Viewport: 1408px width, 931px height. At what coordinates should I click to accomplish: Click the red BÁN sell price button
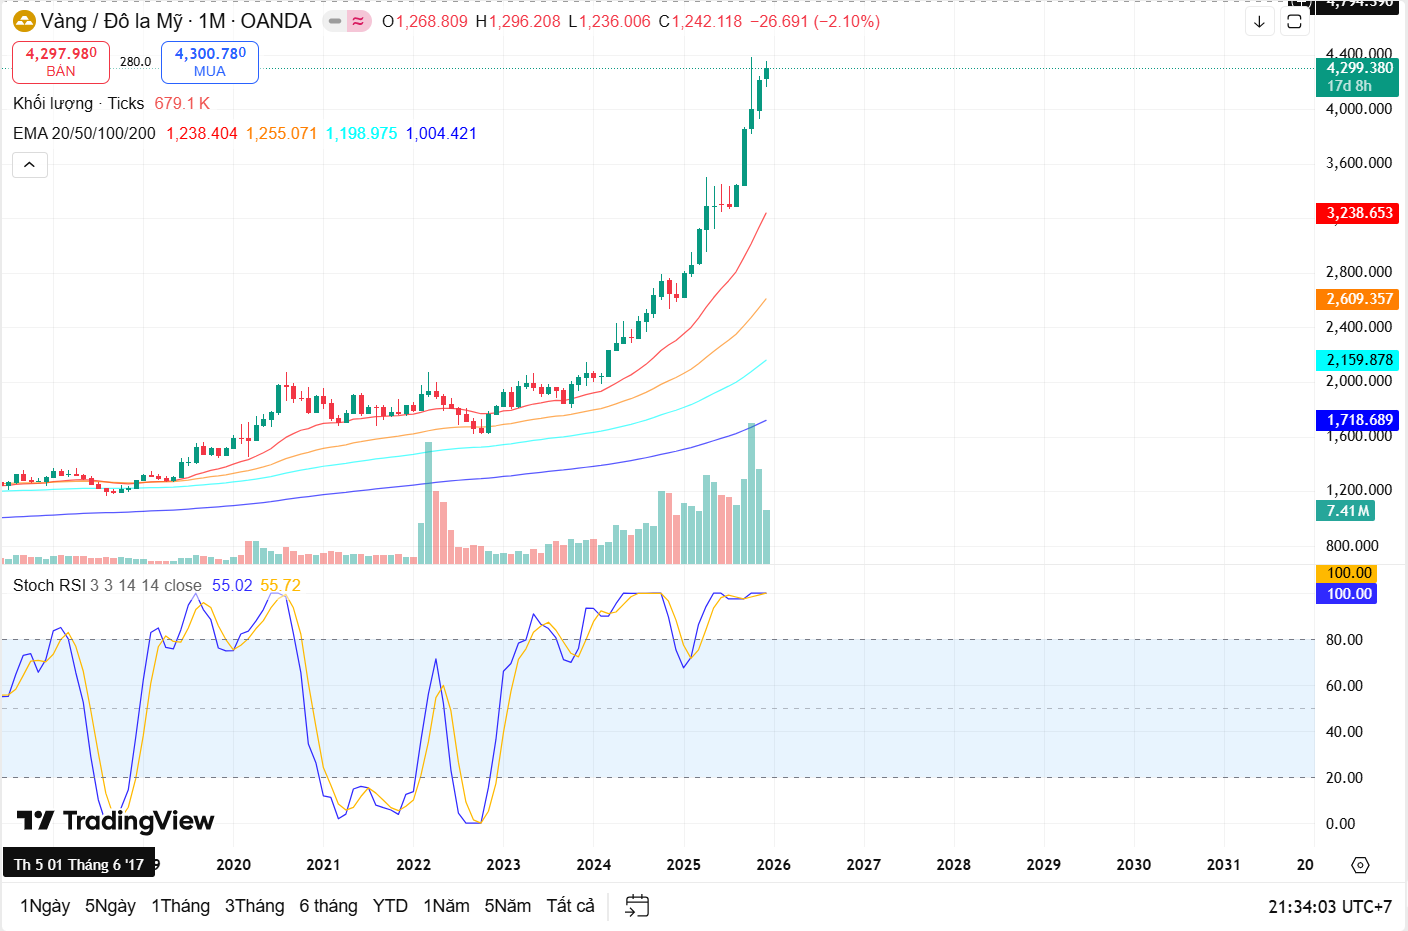61,62
